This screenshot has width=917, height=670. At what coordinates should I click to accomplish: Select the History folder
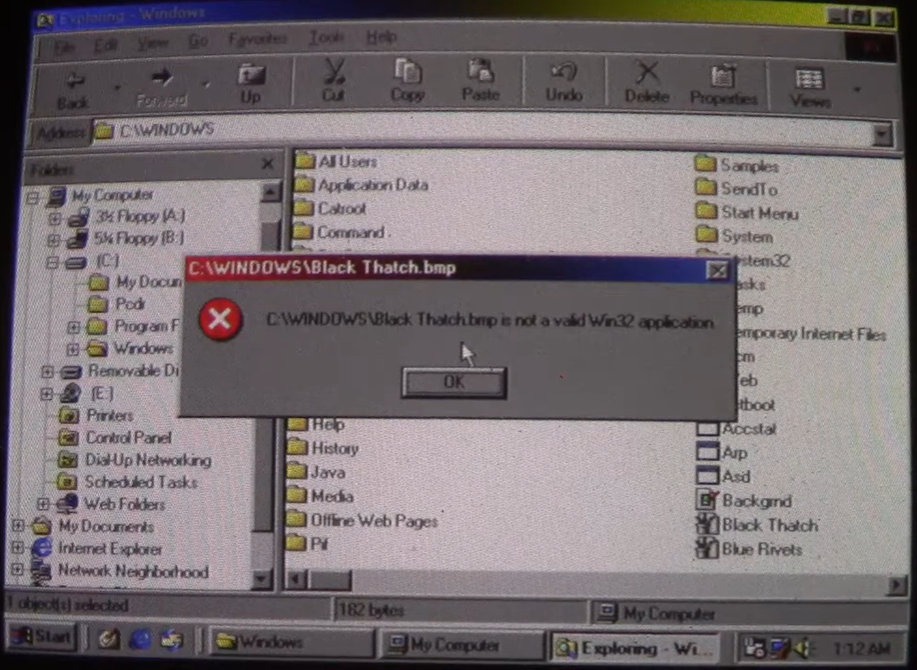(x=335, y=448)
